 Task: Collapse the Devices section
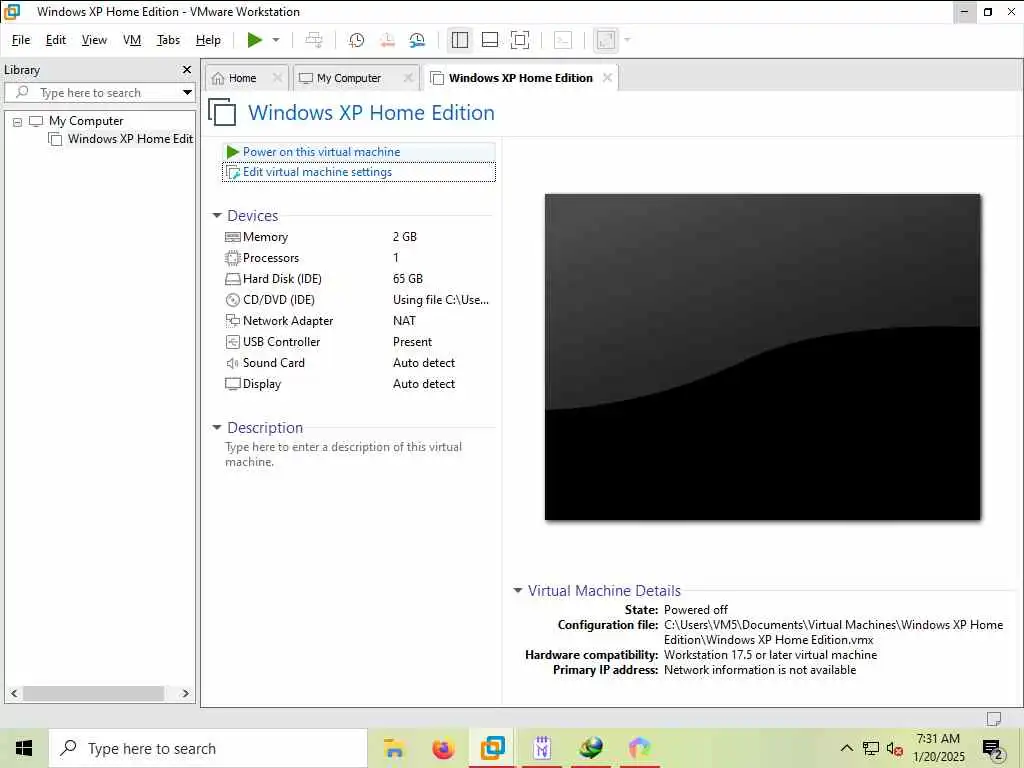click(x=217, y=216)
